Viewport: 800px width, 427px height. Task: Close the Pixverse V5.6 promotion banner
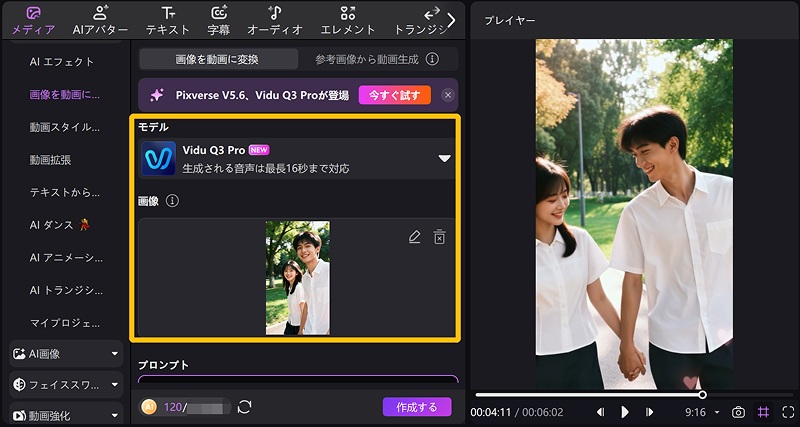447,95
